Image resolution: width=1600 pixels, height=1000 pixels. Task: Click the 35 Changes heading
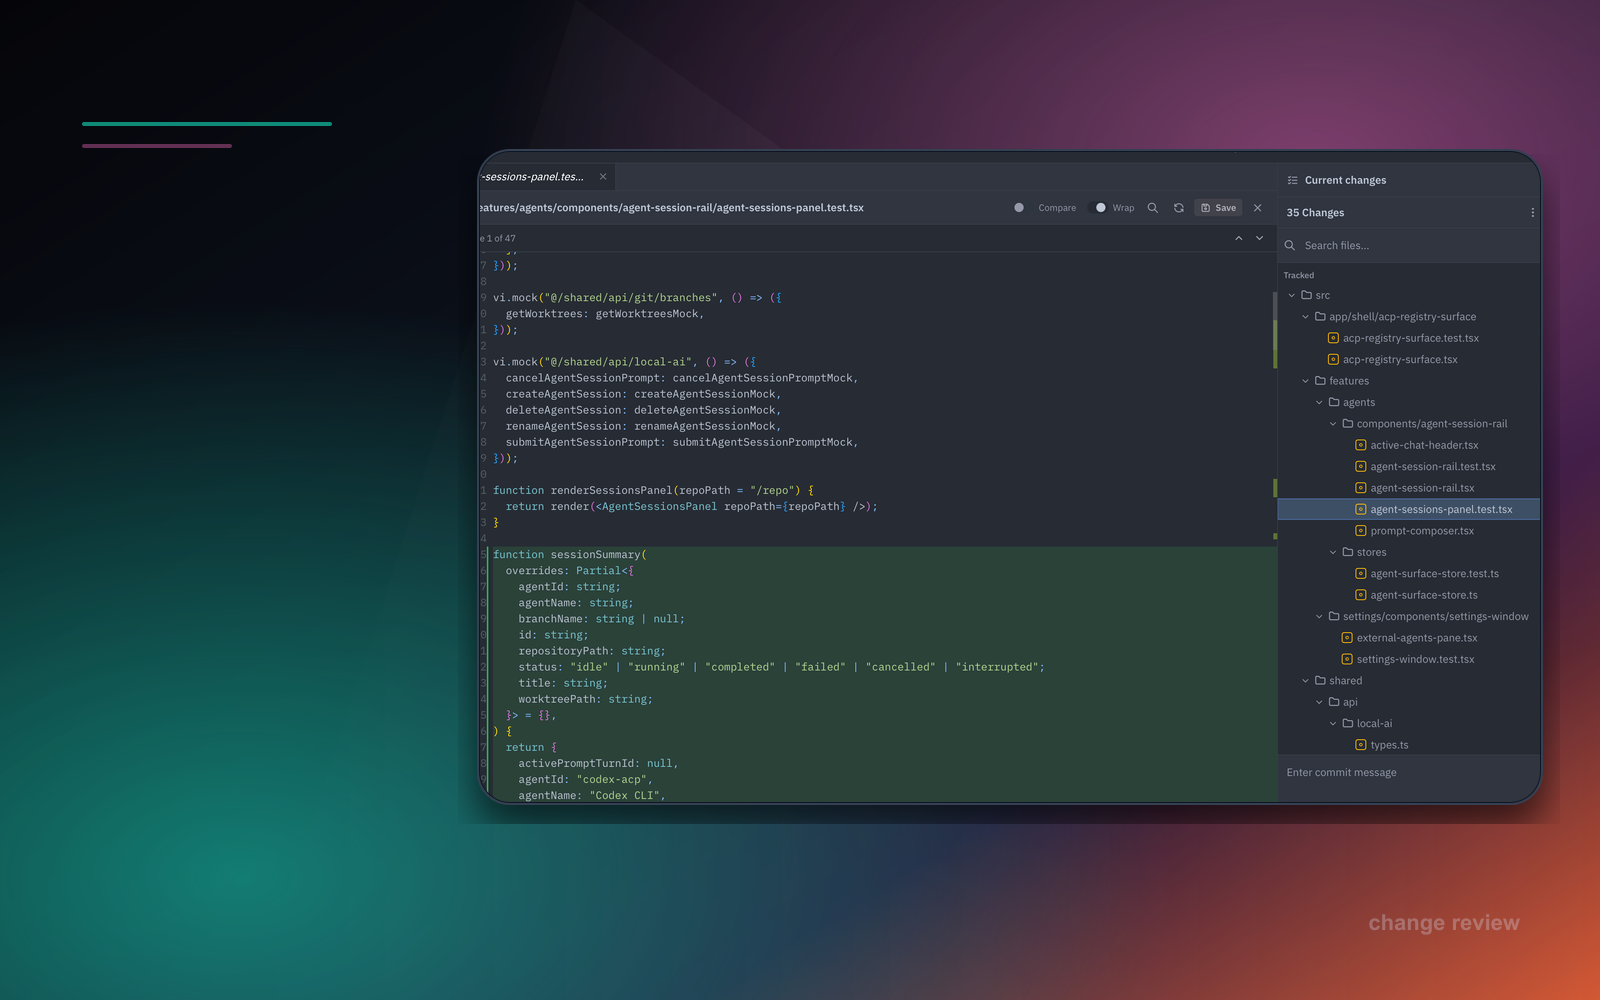point(1315,213)
